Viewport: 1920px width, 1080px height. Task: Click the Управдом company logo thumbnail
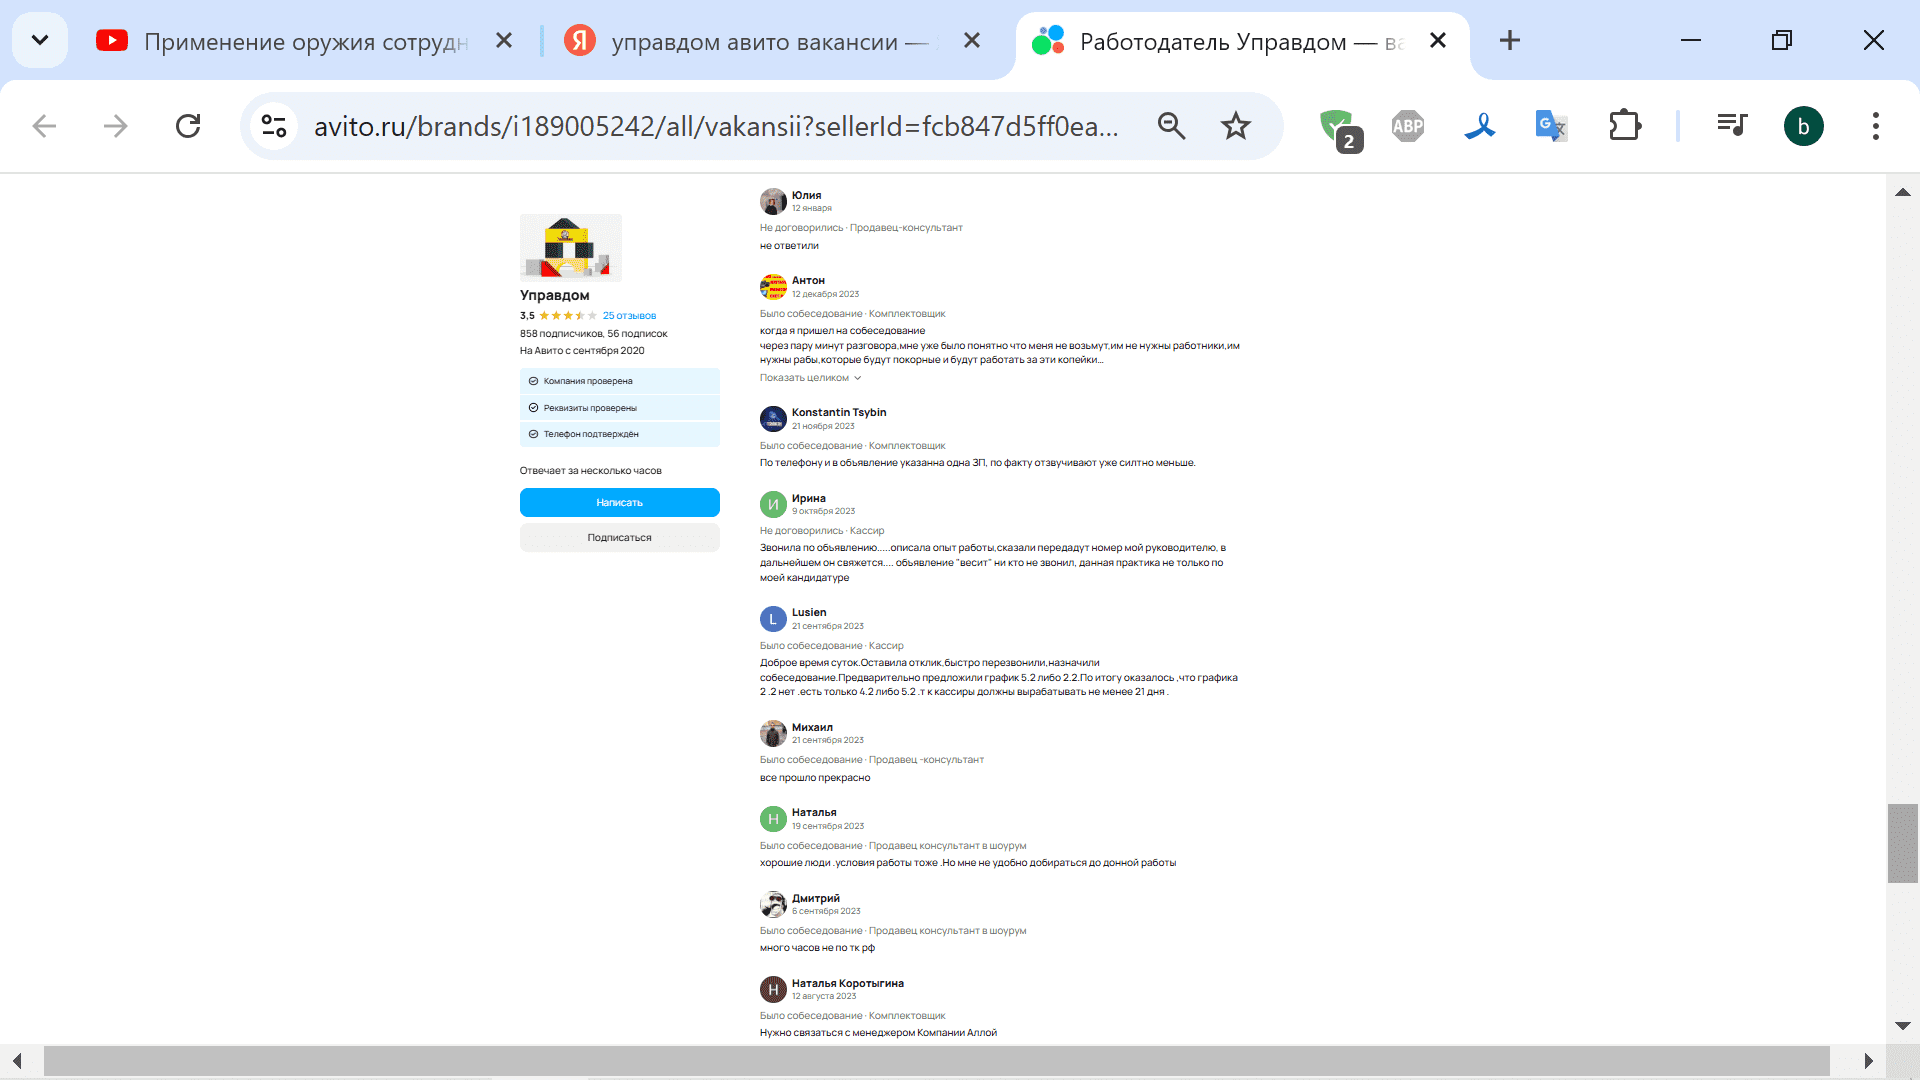570,247
